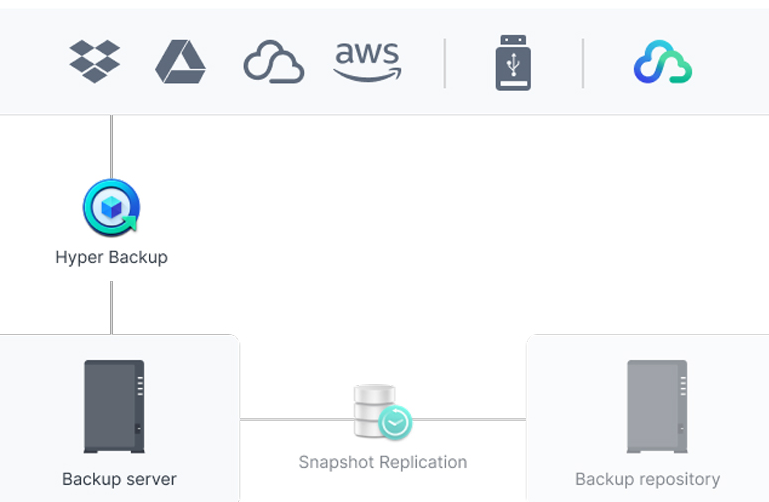Click line joining Backup server to Snapshot Replication
This screenshot has width=769, height=502.
[295, 419]
